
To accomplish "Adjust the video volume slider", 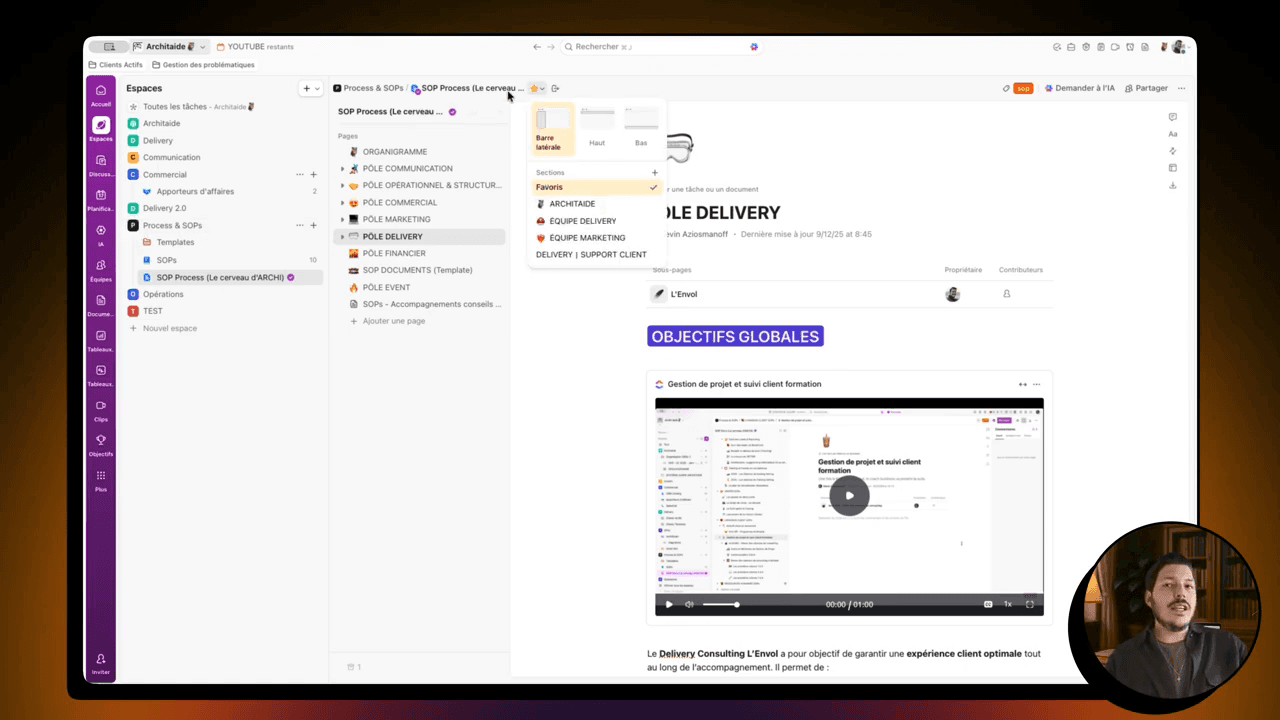I will tap(720, 604).
